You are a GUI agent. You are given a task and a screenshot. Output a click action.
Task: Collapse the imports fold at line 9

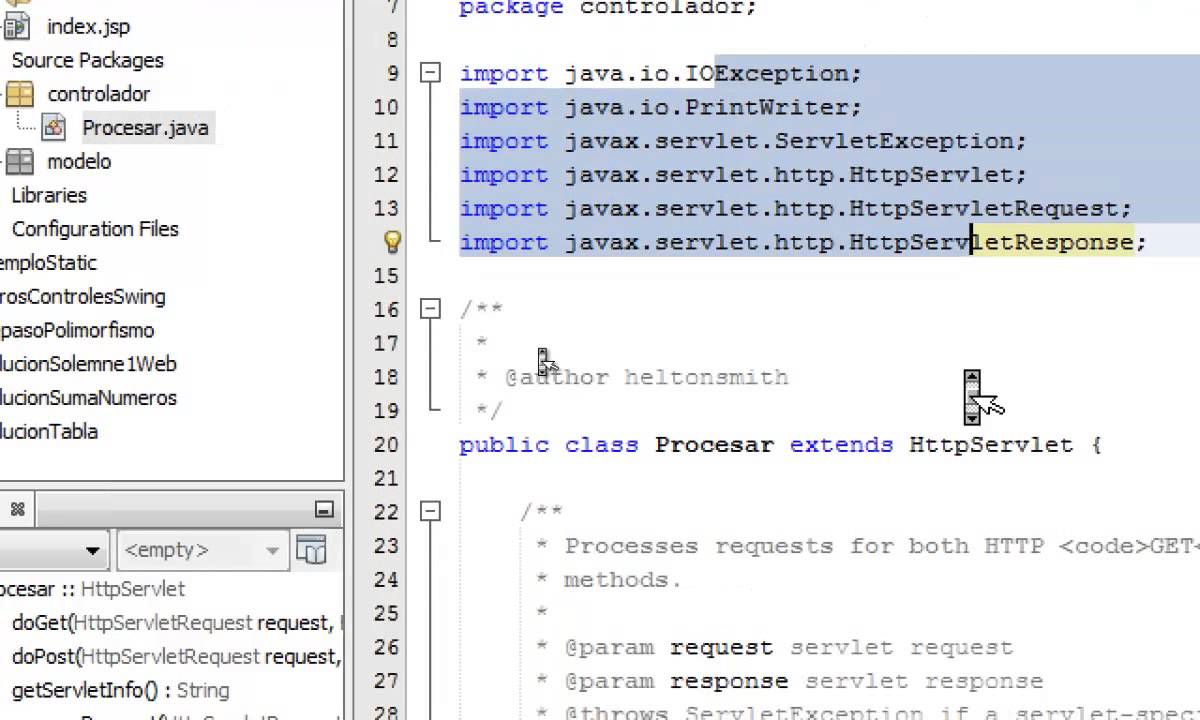[430, 73]
